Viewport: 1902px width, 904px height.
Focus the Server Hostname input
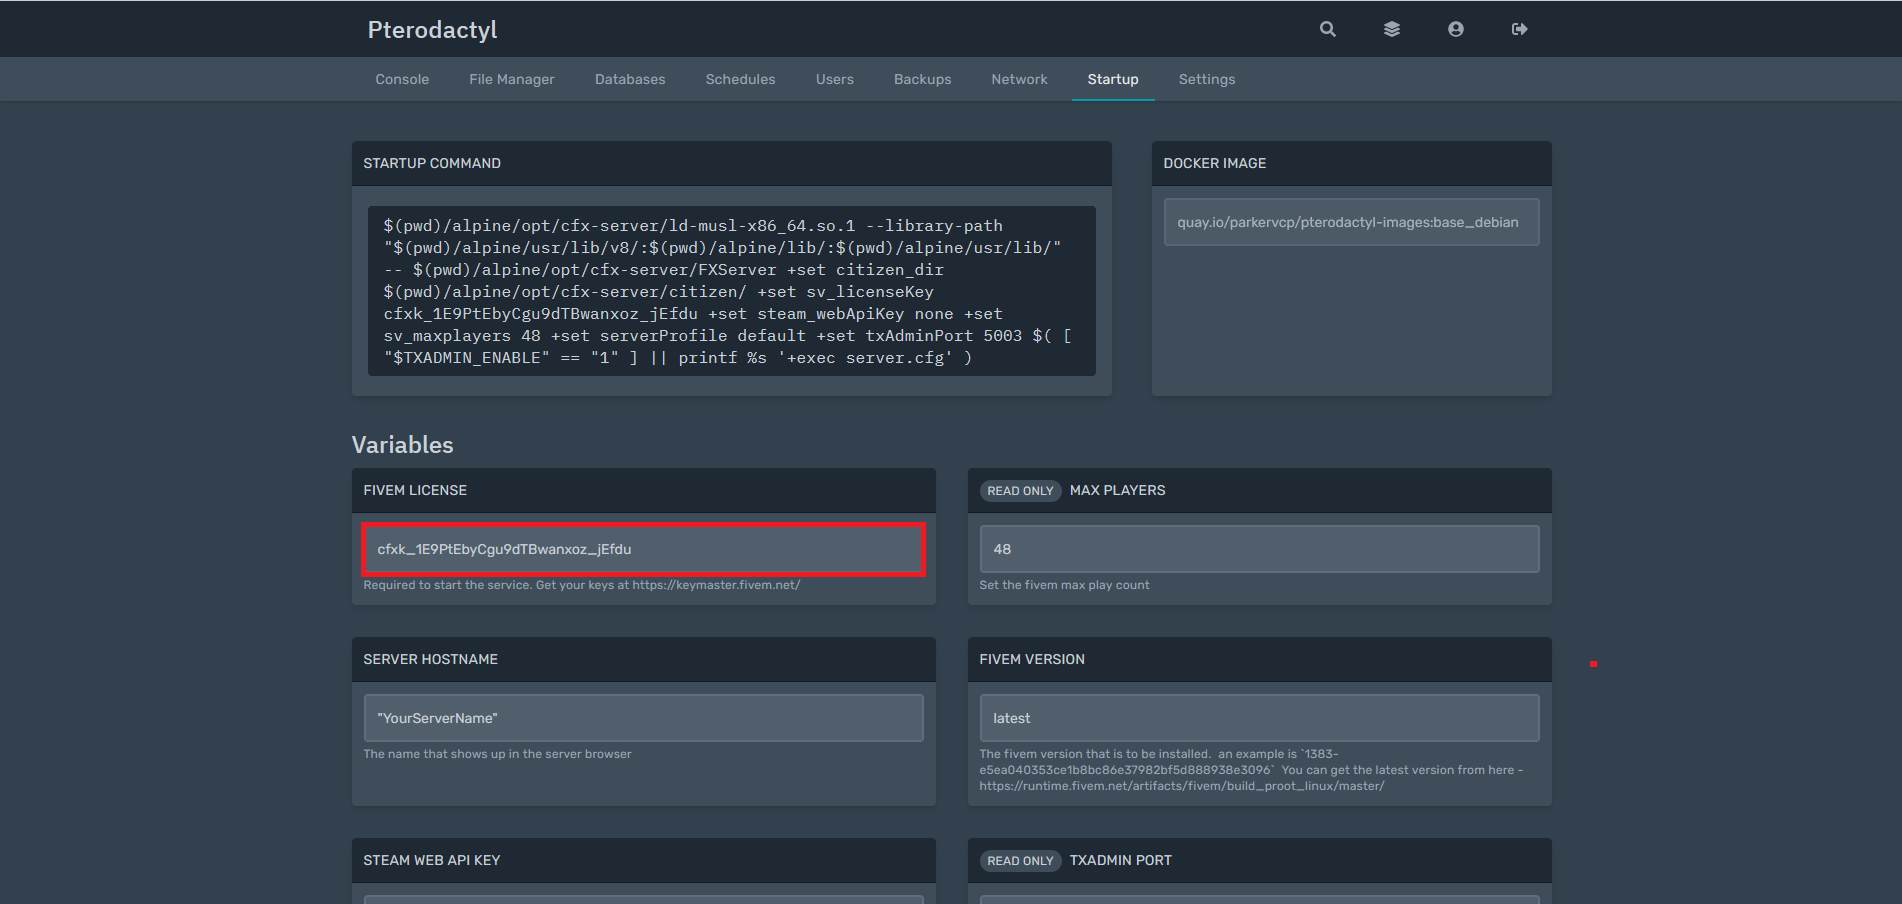click(643, 718)
